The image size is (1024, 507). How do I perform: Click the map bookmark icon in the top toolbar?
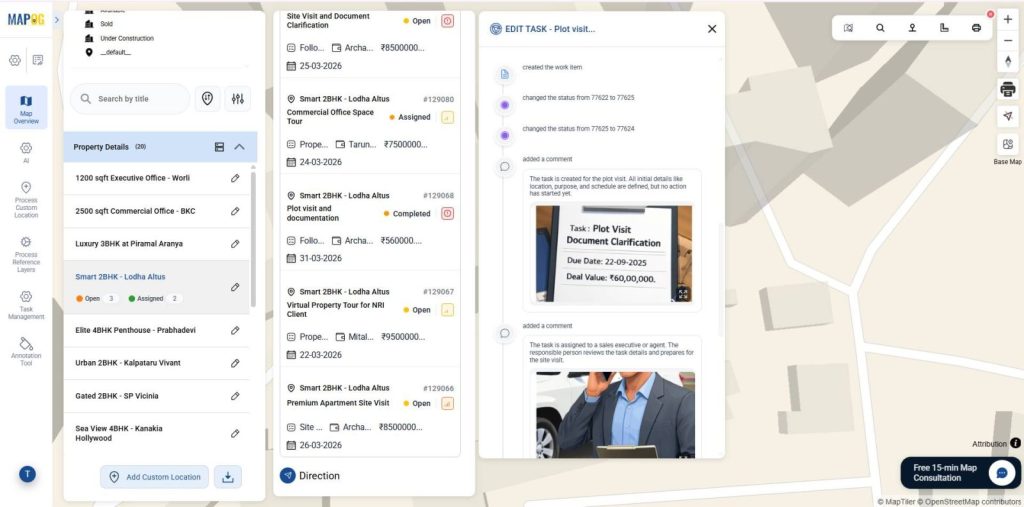(x=848, y=28)
